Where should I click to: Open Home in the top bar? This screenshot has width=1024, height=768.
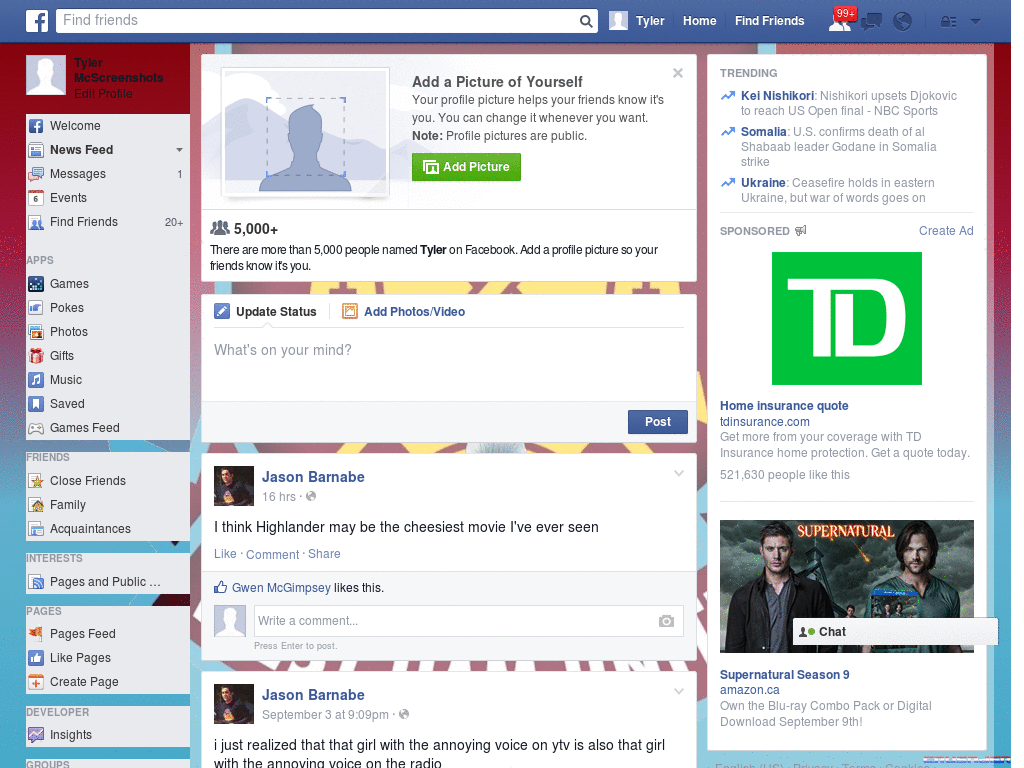click(699, 21)
